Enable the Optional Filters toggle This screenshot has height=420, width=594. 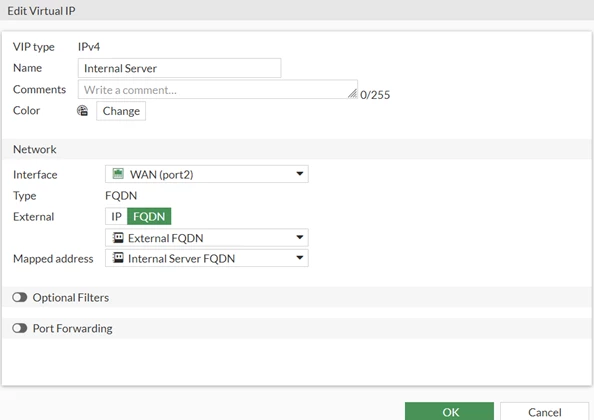20,297
